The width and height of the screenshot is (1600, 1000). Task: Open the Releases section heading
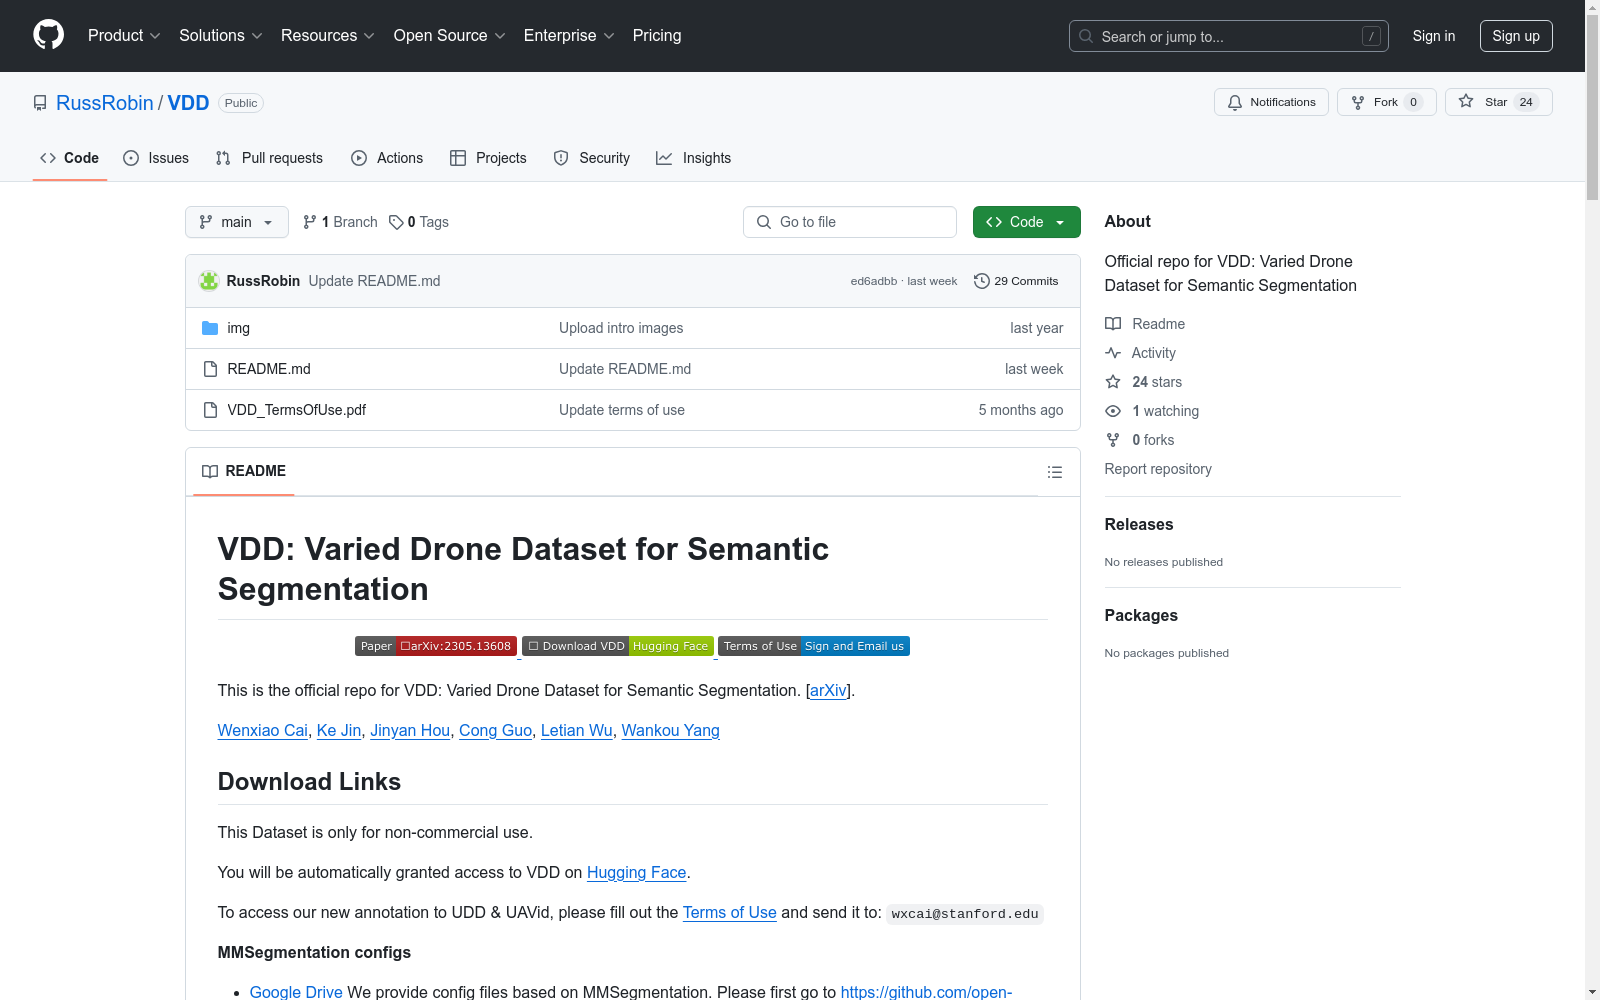tap(1139, 524)
